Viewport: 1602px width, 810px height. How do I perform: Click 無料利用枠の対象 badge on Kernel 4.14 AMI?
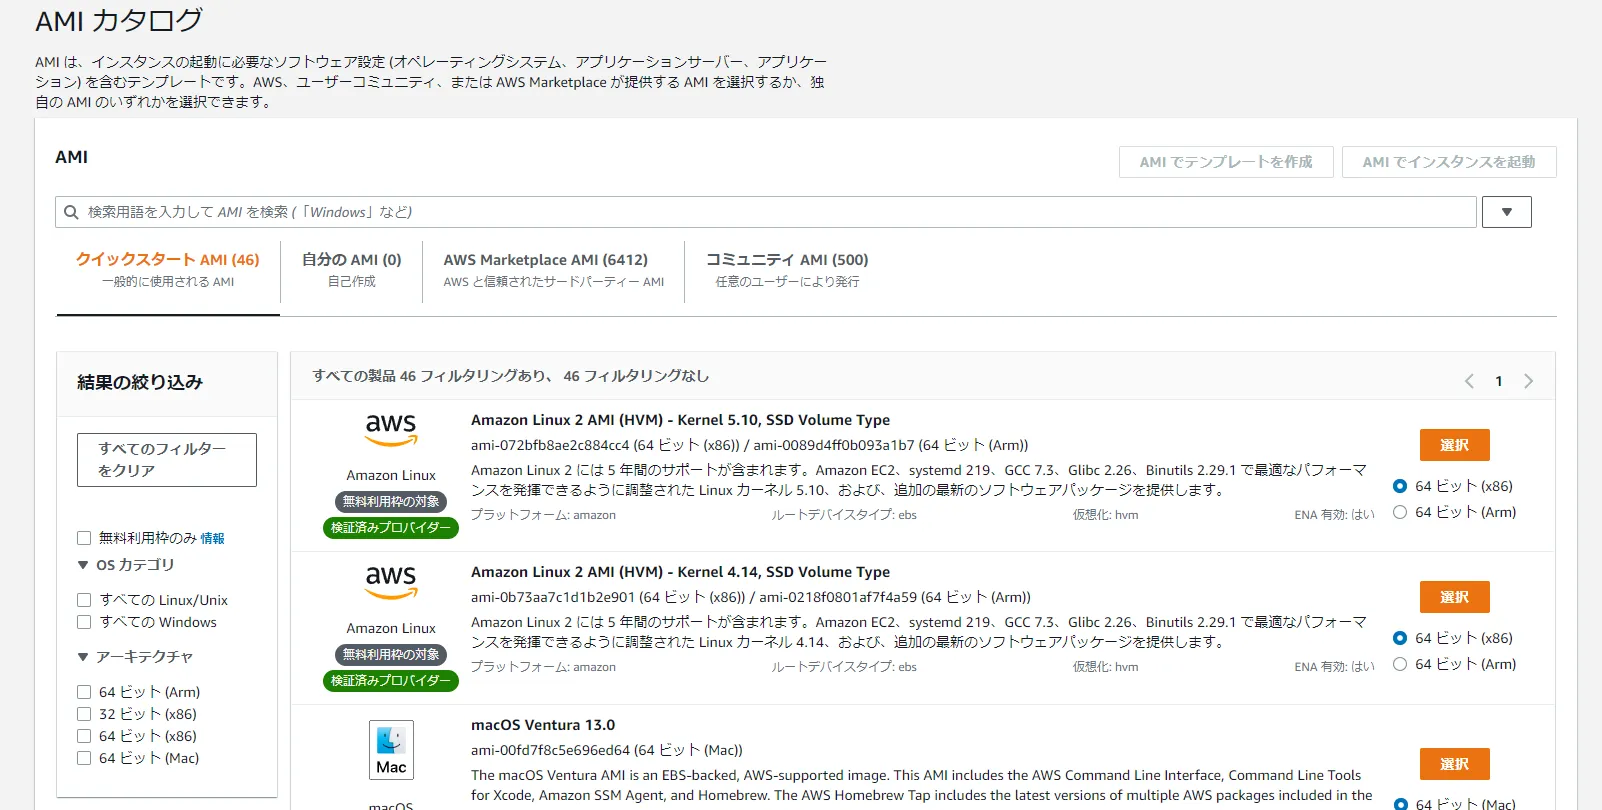(x=391, y=655)
